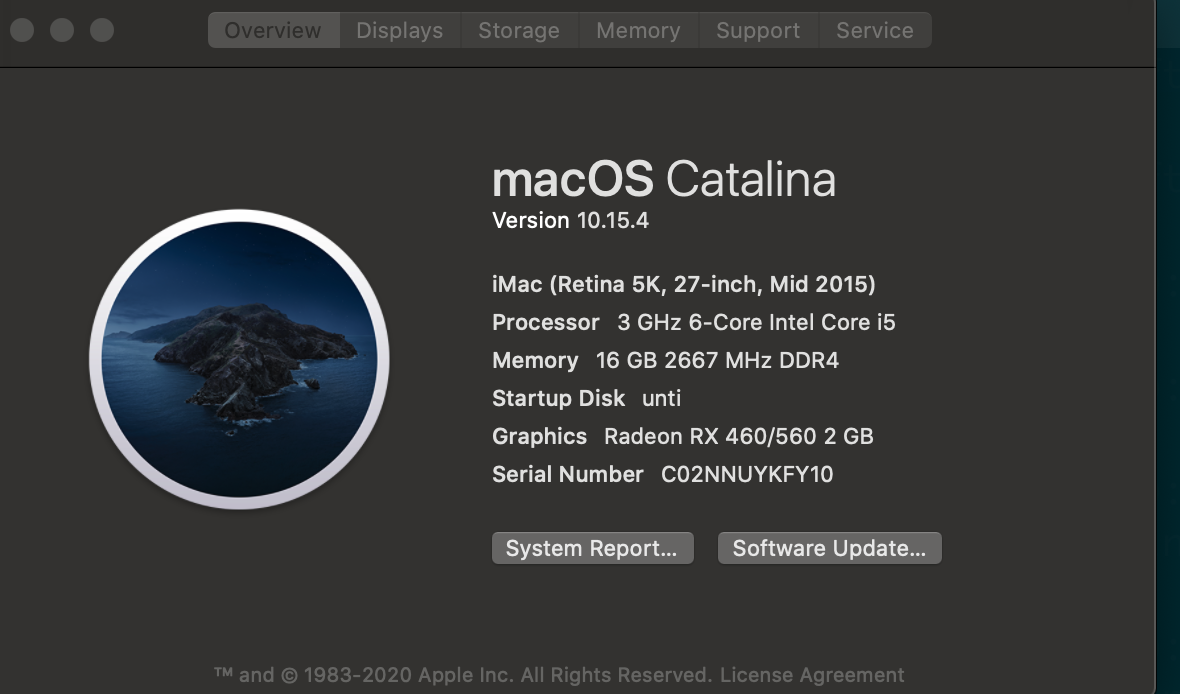Click the System Report button

point(592,548)
